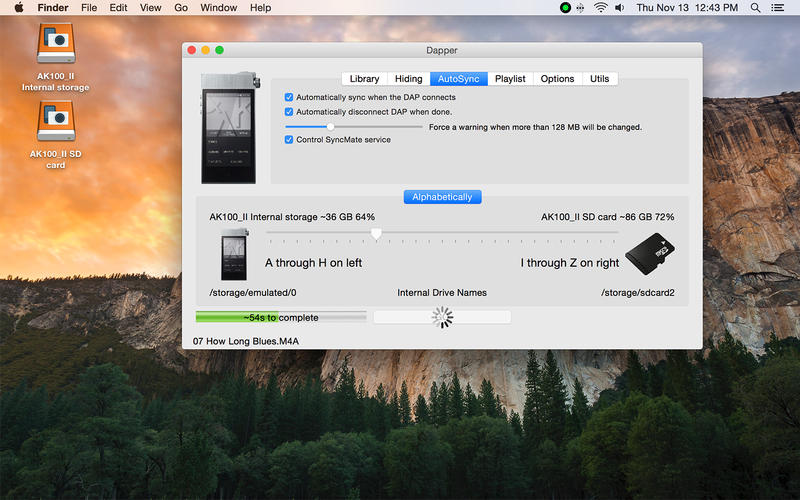800x500 pixels.
Task: Open the Apple menu
Action: pyautogui.click(x=19, y=8)
